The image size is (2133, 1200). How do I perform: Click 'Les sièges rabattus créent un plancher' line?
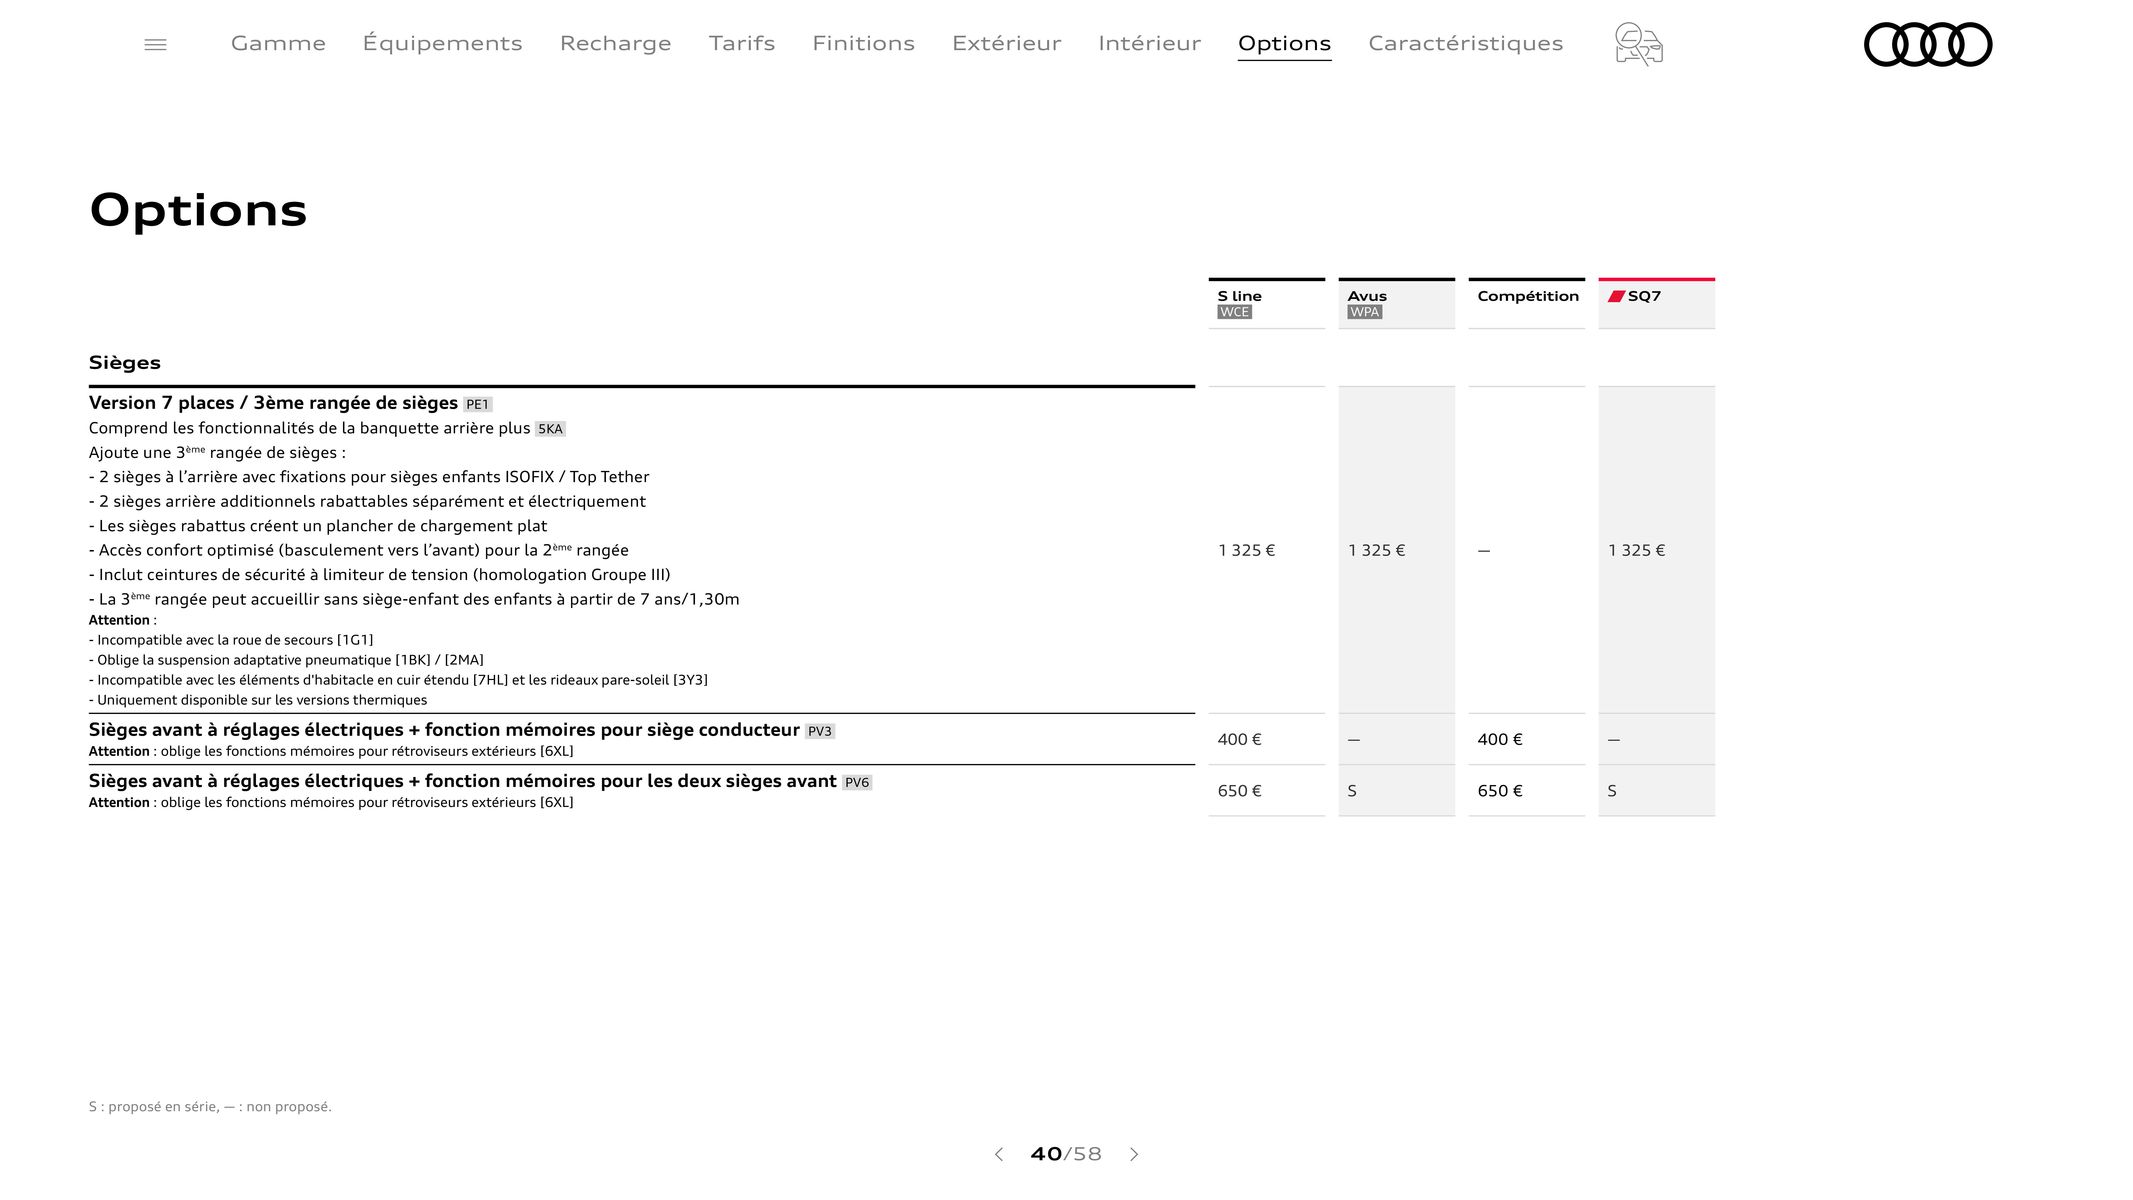click(x=318, y=526)
